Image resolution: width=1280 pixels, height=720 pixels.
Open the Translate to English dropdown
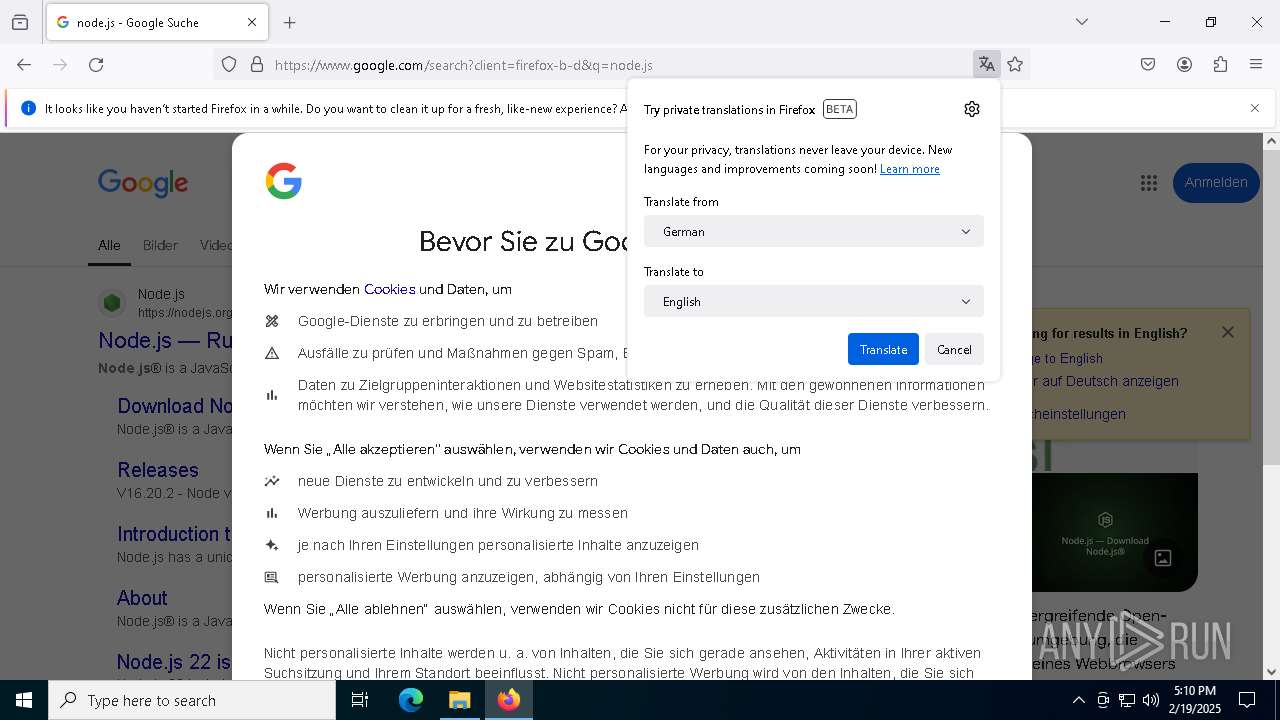[x=814, y=301]
